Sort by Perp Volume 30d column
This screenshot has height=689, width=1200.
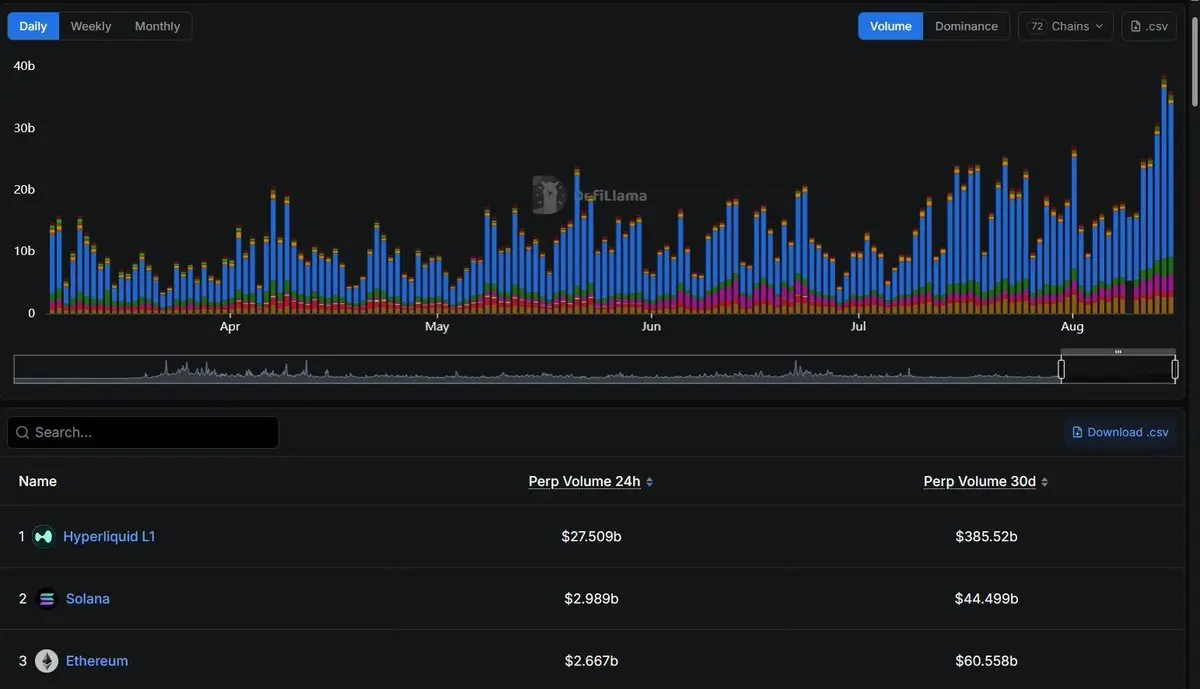[986, 481]
